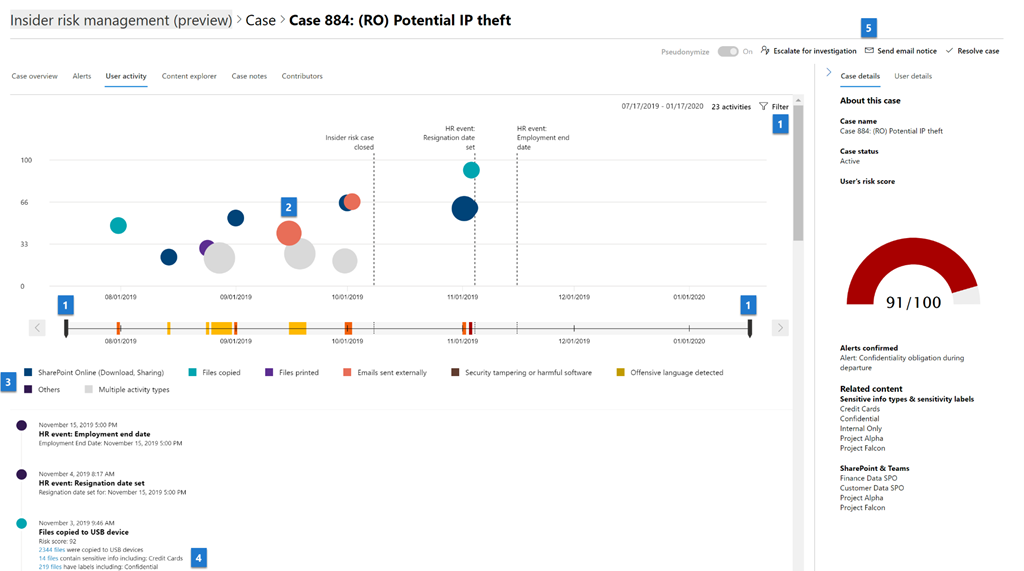Viewport: 1024px width, 571px height.
Task: Select the User details tab
Action: pos(913,76)
